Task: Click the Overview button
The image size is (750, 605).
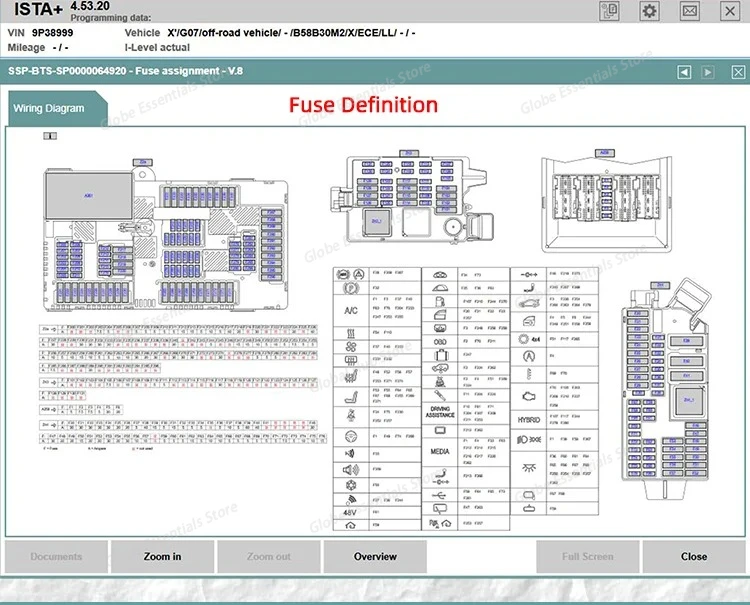Action: click(375, 557)
